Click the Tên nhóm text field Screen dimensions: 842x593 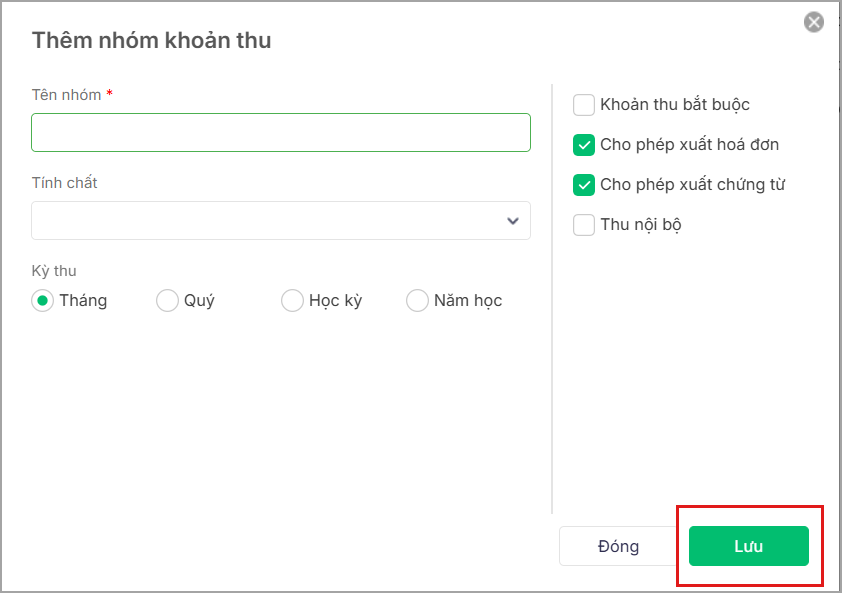click(x=280, y=132)
